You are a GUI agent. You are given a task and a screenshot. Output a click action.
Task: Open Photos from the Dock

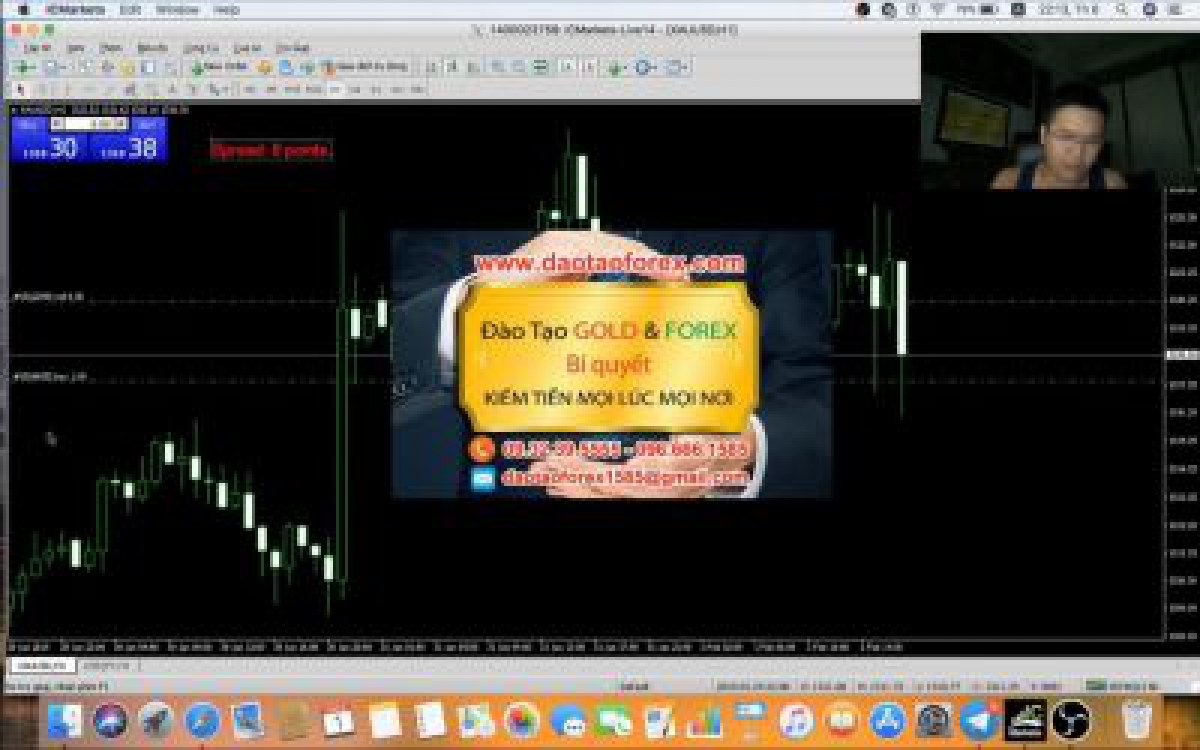pyautogui.click(x=520, y=720)
